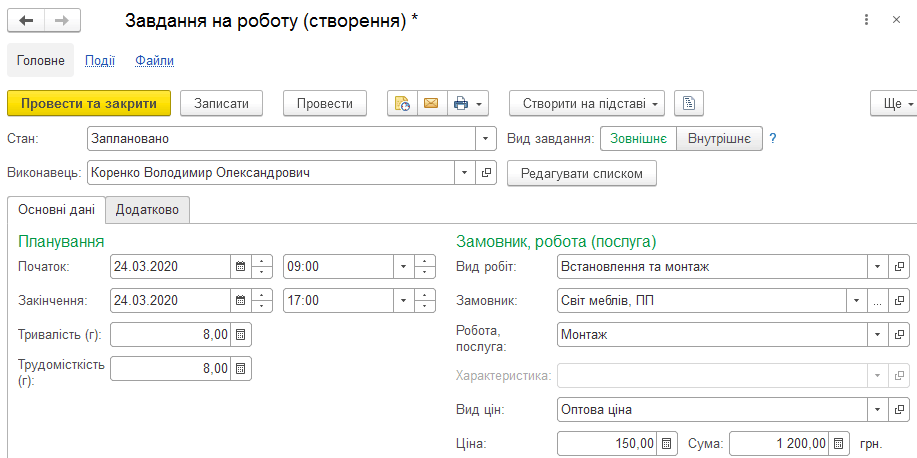Click the Стан field showing Заплановано
This screenshot has width=917, height=458.
point(282,139)
